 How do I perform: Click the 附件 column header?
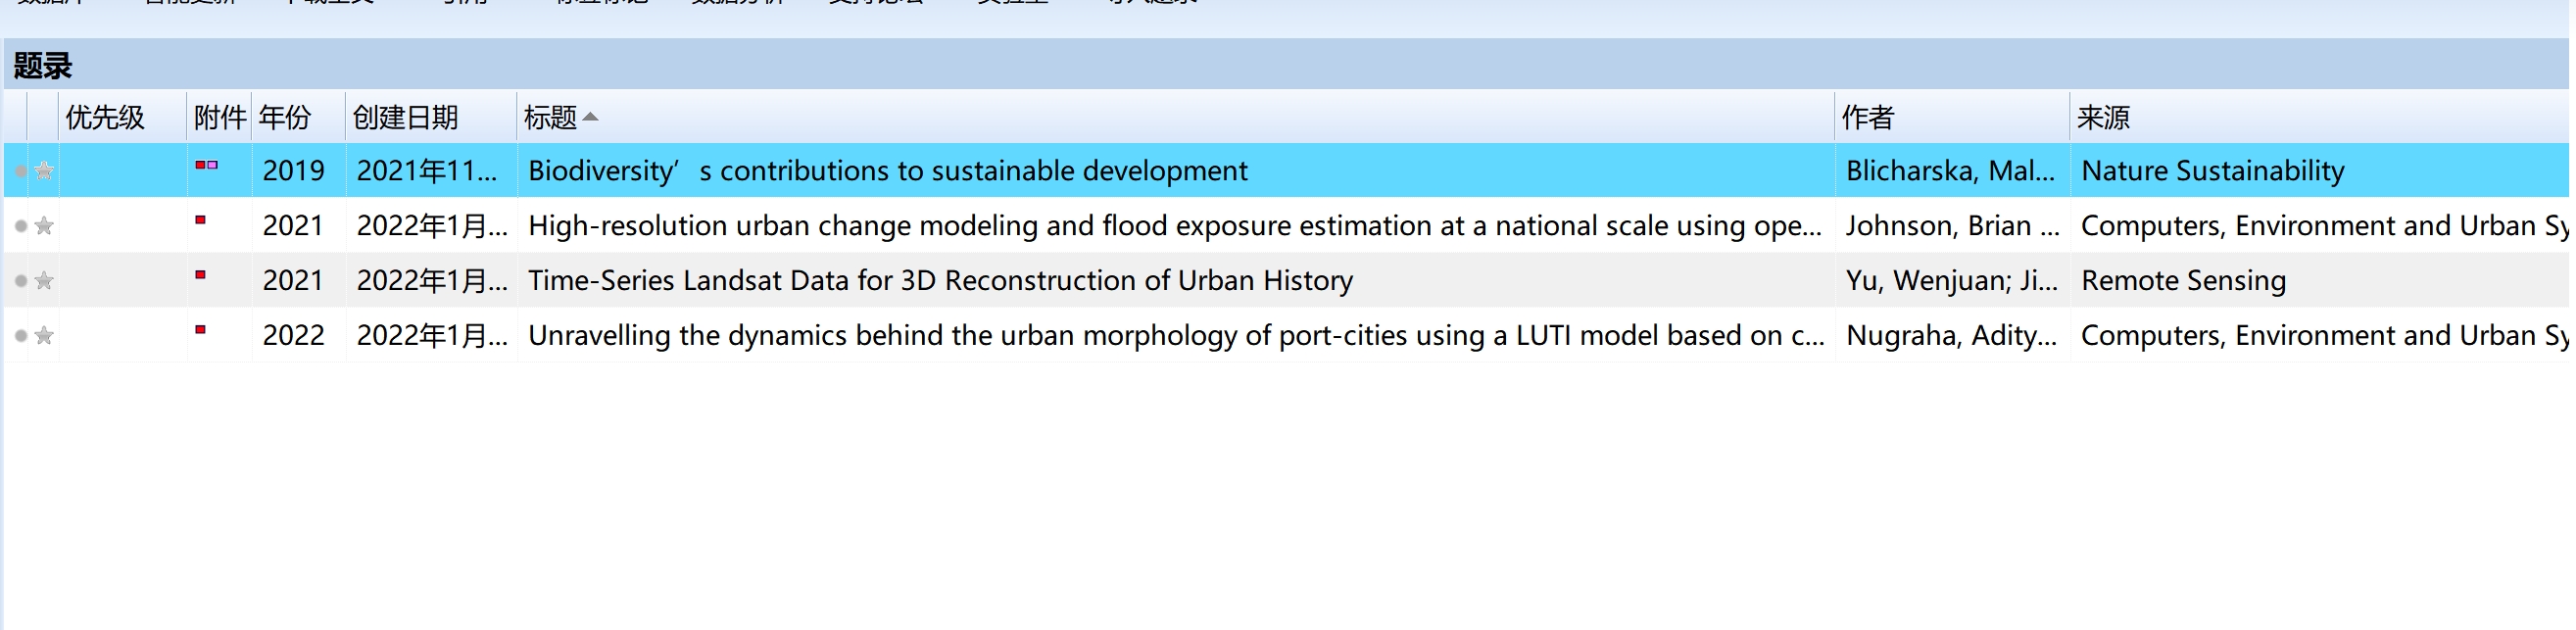(x=219, y=118)
